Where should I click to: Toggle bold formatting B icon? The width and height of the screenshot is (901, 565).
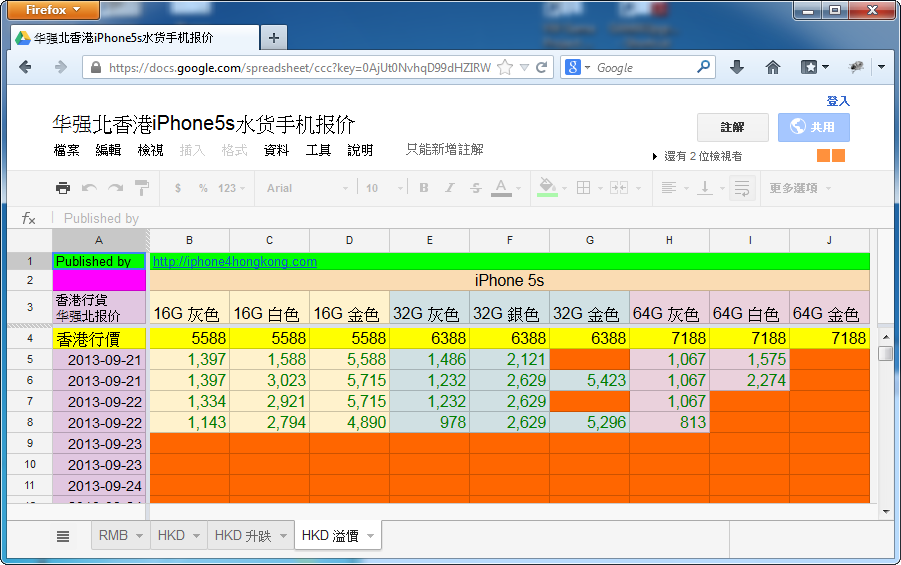click(424, 188)
